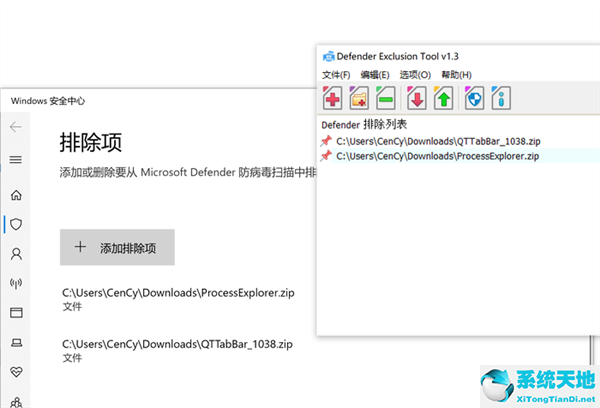
Task: Open Home icon in Windows Security sidebar
Action: click(16, 195)
